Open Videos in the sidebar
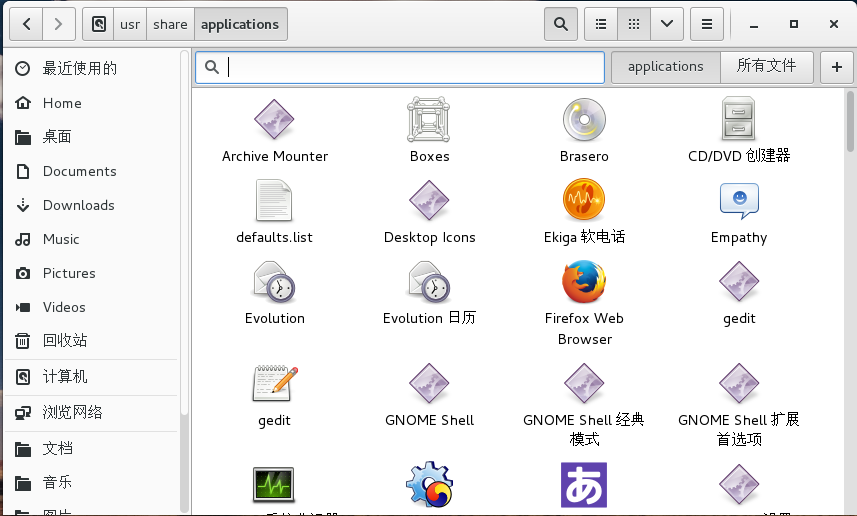The height and width of the screenshot is (516, 857). pos(91,307)
